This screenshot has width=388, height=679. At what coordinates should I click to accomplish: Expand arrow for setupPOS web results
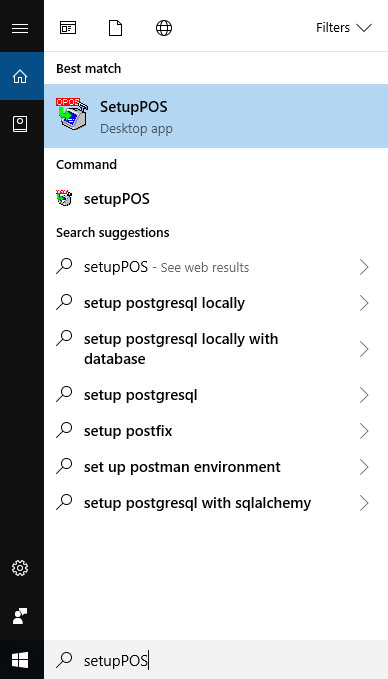(364, 268)
